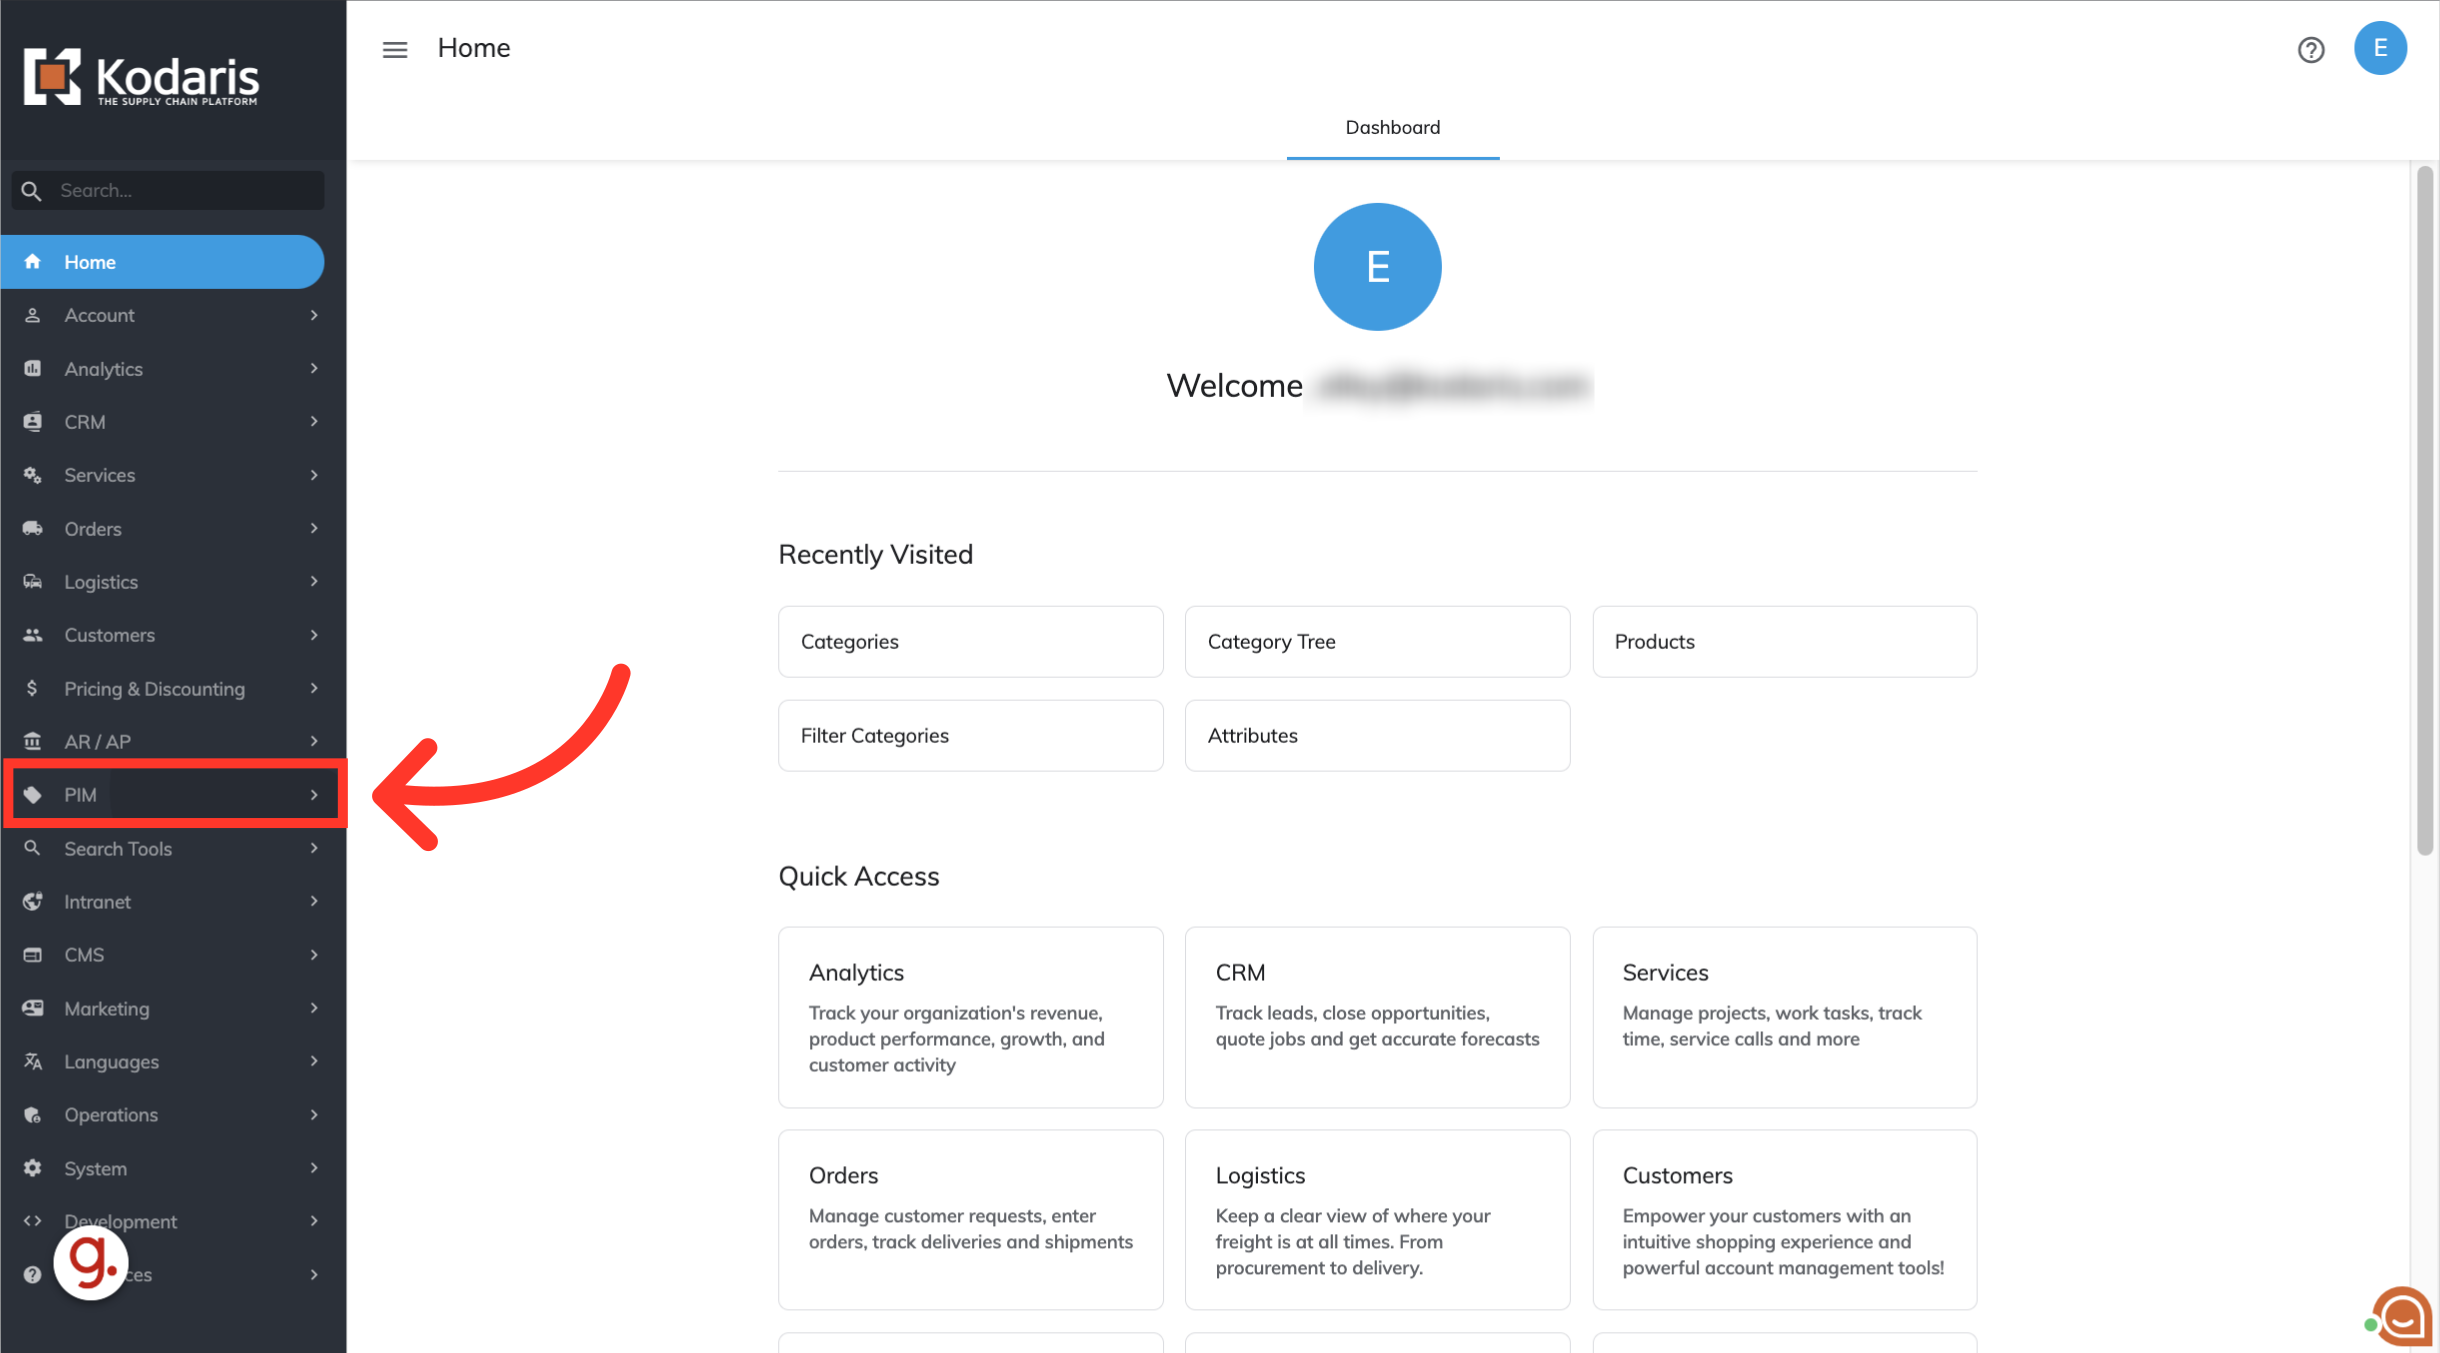Click the Analytics chart icon in sidebar
This screenshot has width=2440, height=1353.
[33, 369]
